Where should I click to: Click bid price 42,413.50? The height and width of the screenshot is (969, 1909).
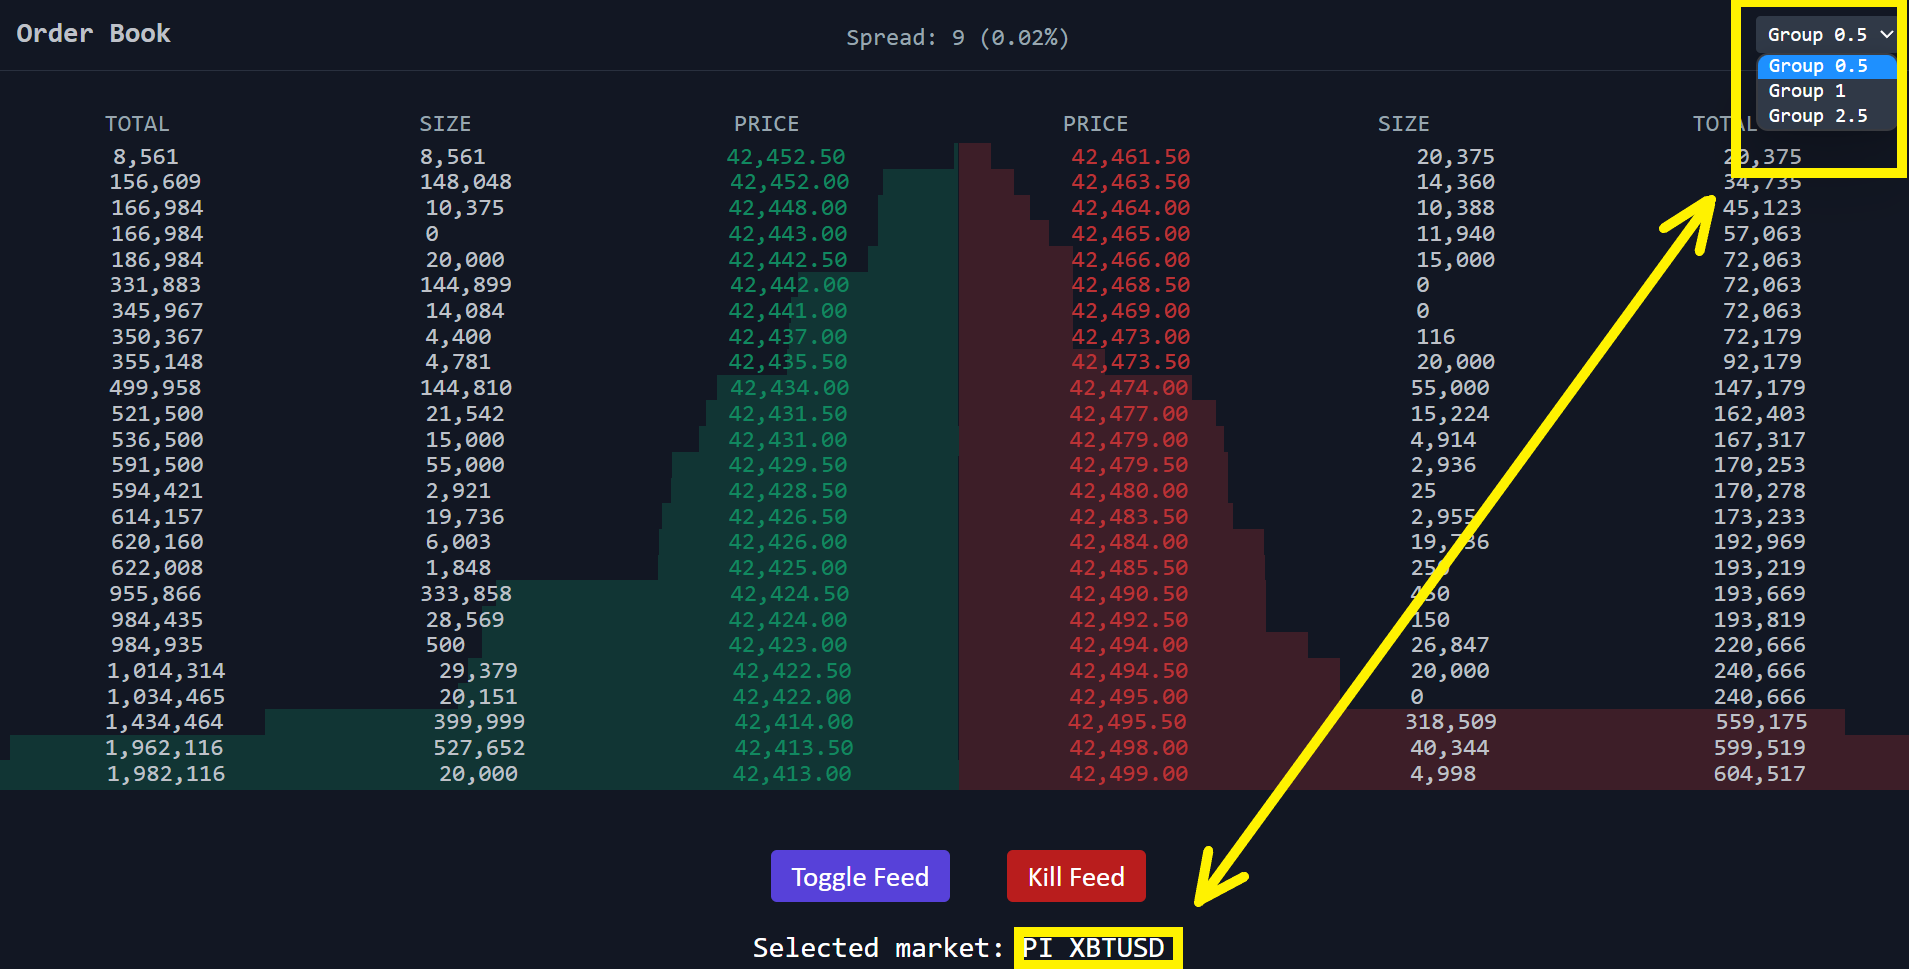pyautogui.click(x=794, y=748)
